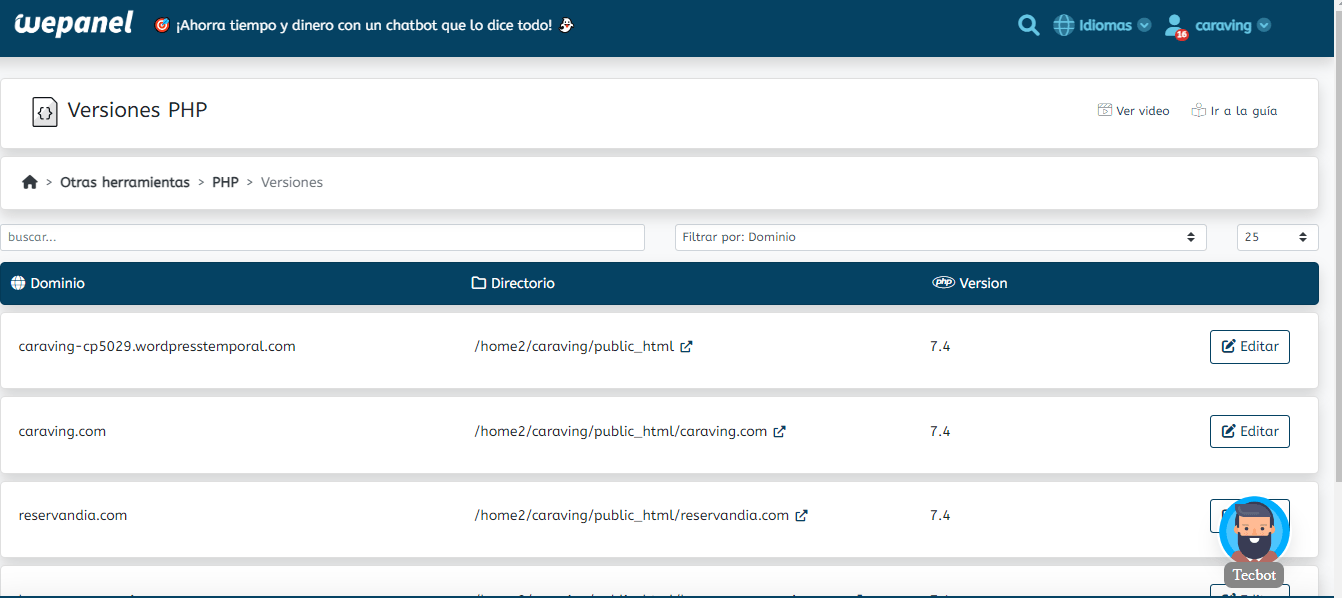Open the Ver video link
This screenshot has height=598, width=1342.
coord(1133,111)
